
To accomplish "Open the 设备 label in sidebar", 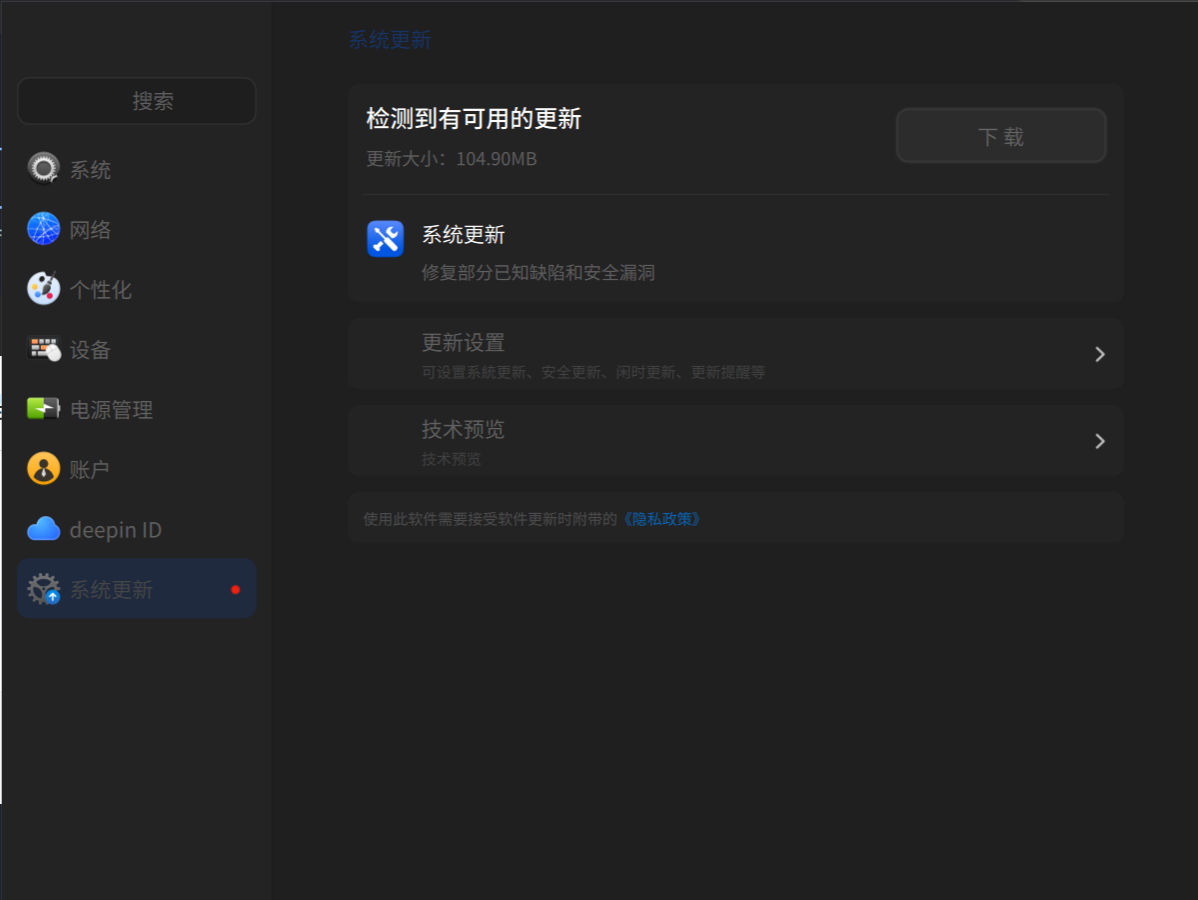I will (x=90, y=349).
